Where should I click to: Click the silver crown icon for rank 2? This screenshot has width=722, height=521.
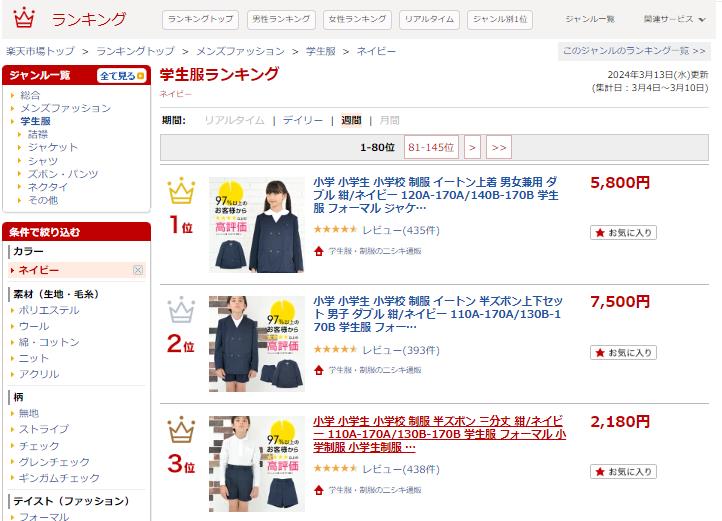tap(181, 310)
